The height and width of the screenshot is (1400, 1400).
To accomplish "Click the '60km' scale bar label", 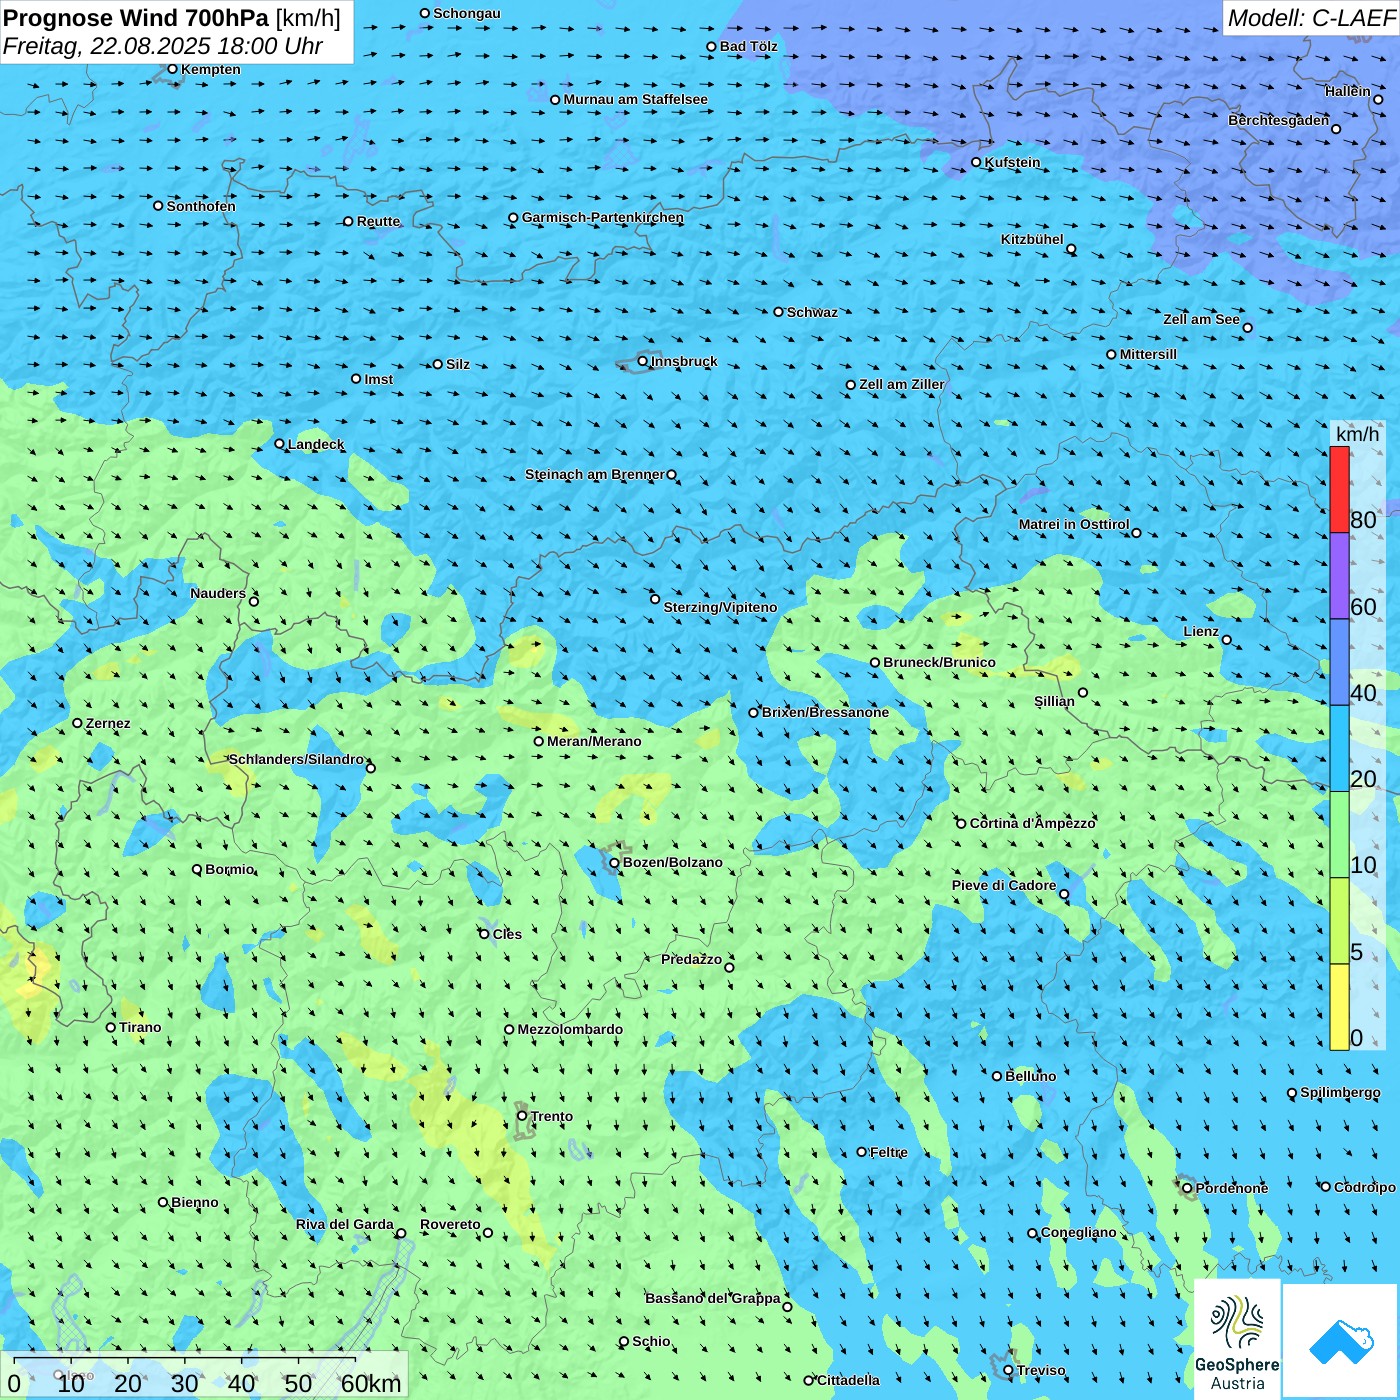I will coord(371,1384).
